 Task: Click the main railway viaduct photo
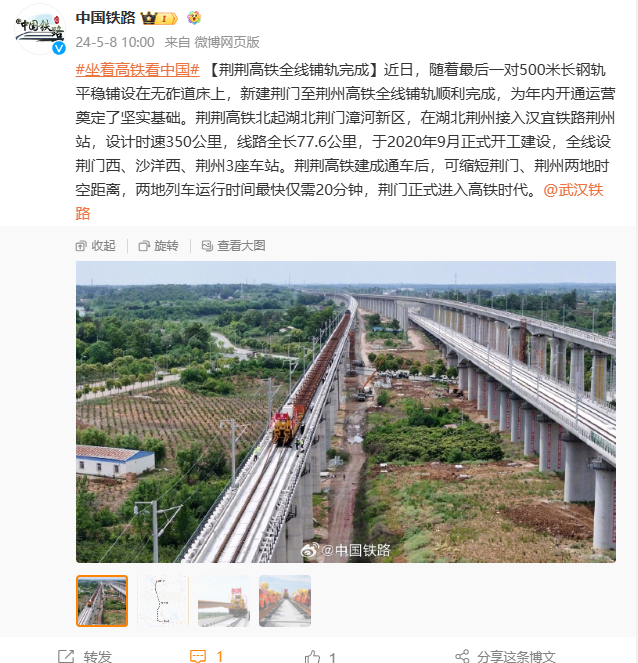pos(346,412)
